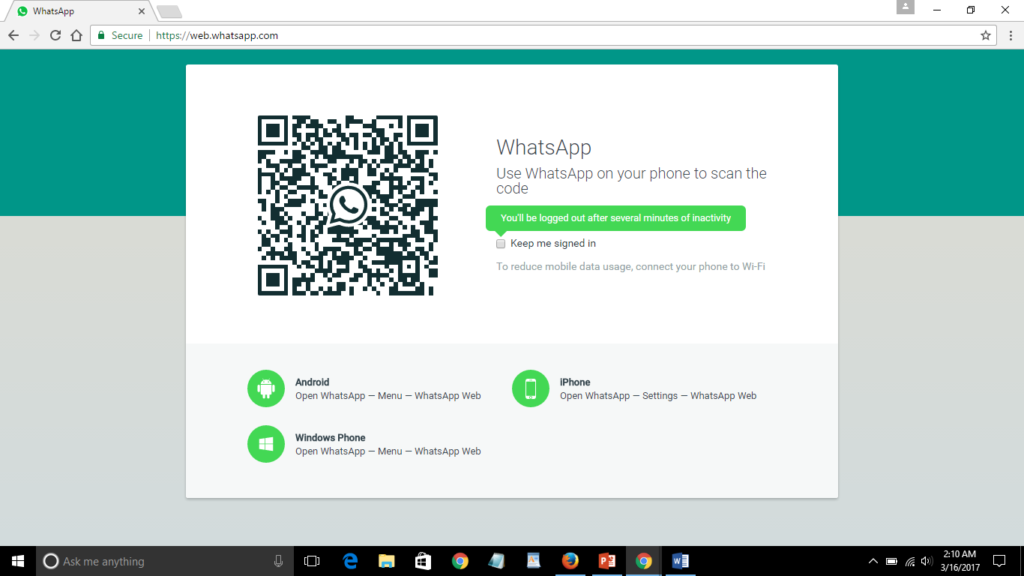Image resolution: width=1024 pixels, height=576 pixels.
Task: Click the active Chrome taskbar icon
Action: click(643, 561)
